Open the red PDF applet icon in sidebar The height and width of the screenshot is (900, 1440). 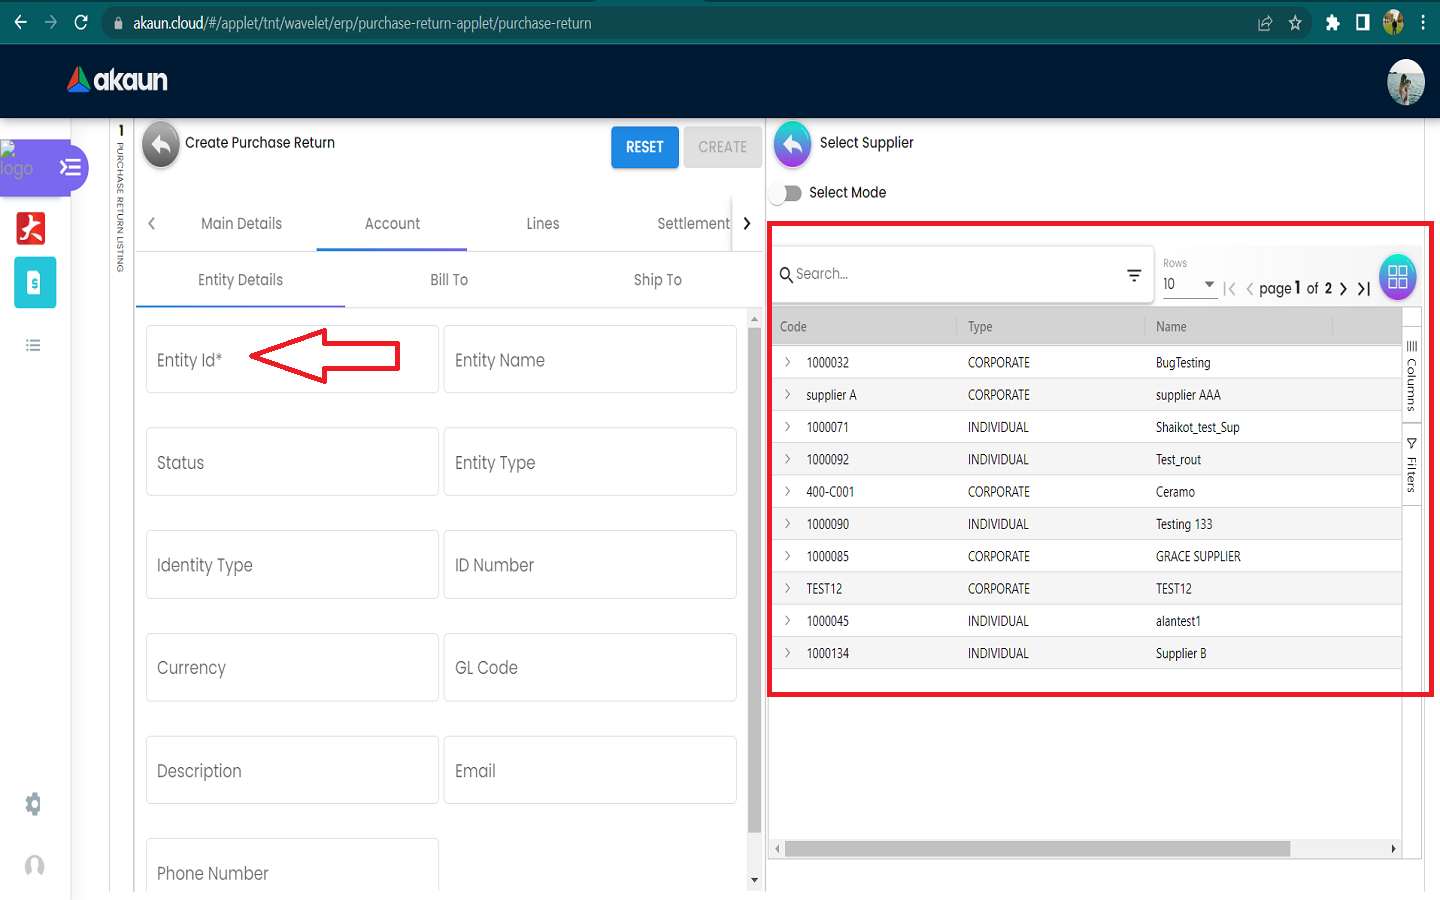click(31, 229)
